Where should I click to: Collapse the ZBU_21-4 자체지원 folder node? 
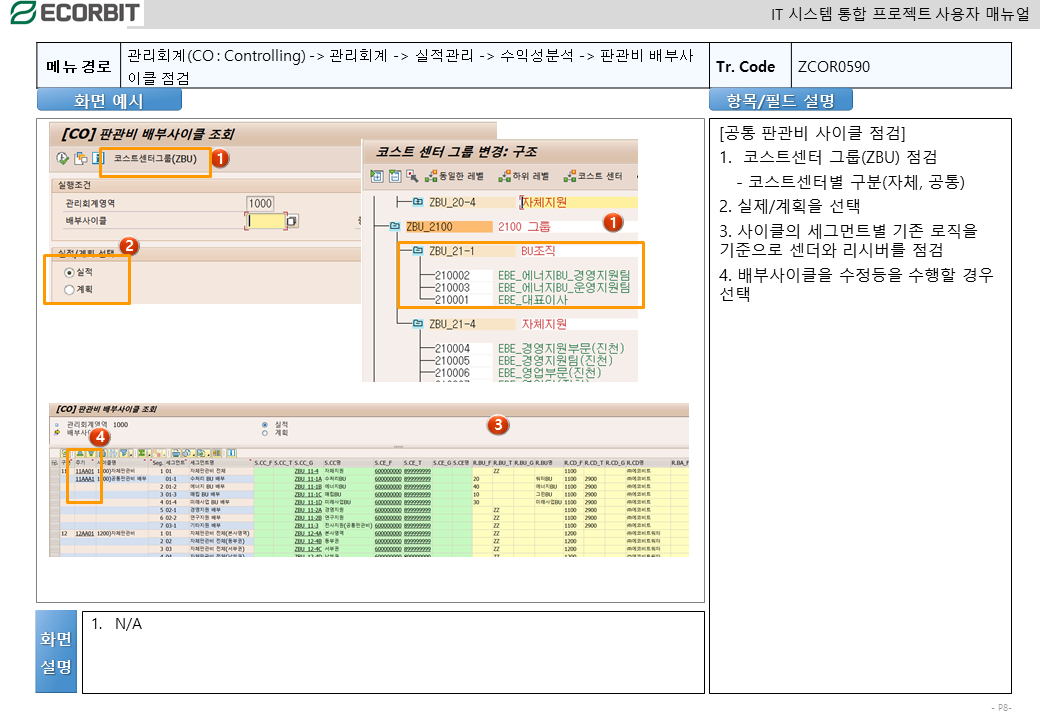(x=418, y=324)
